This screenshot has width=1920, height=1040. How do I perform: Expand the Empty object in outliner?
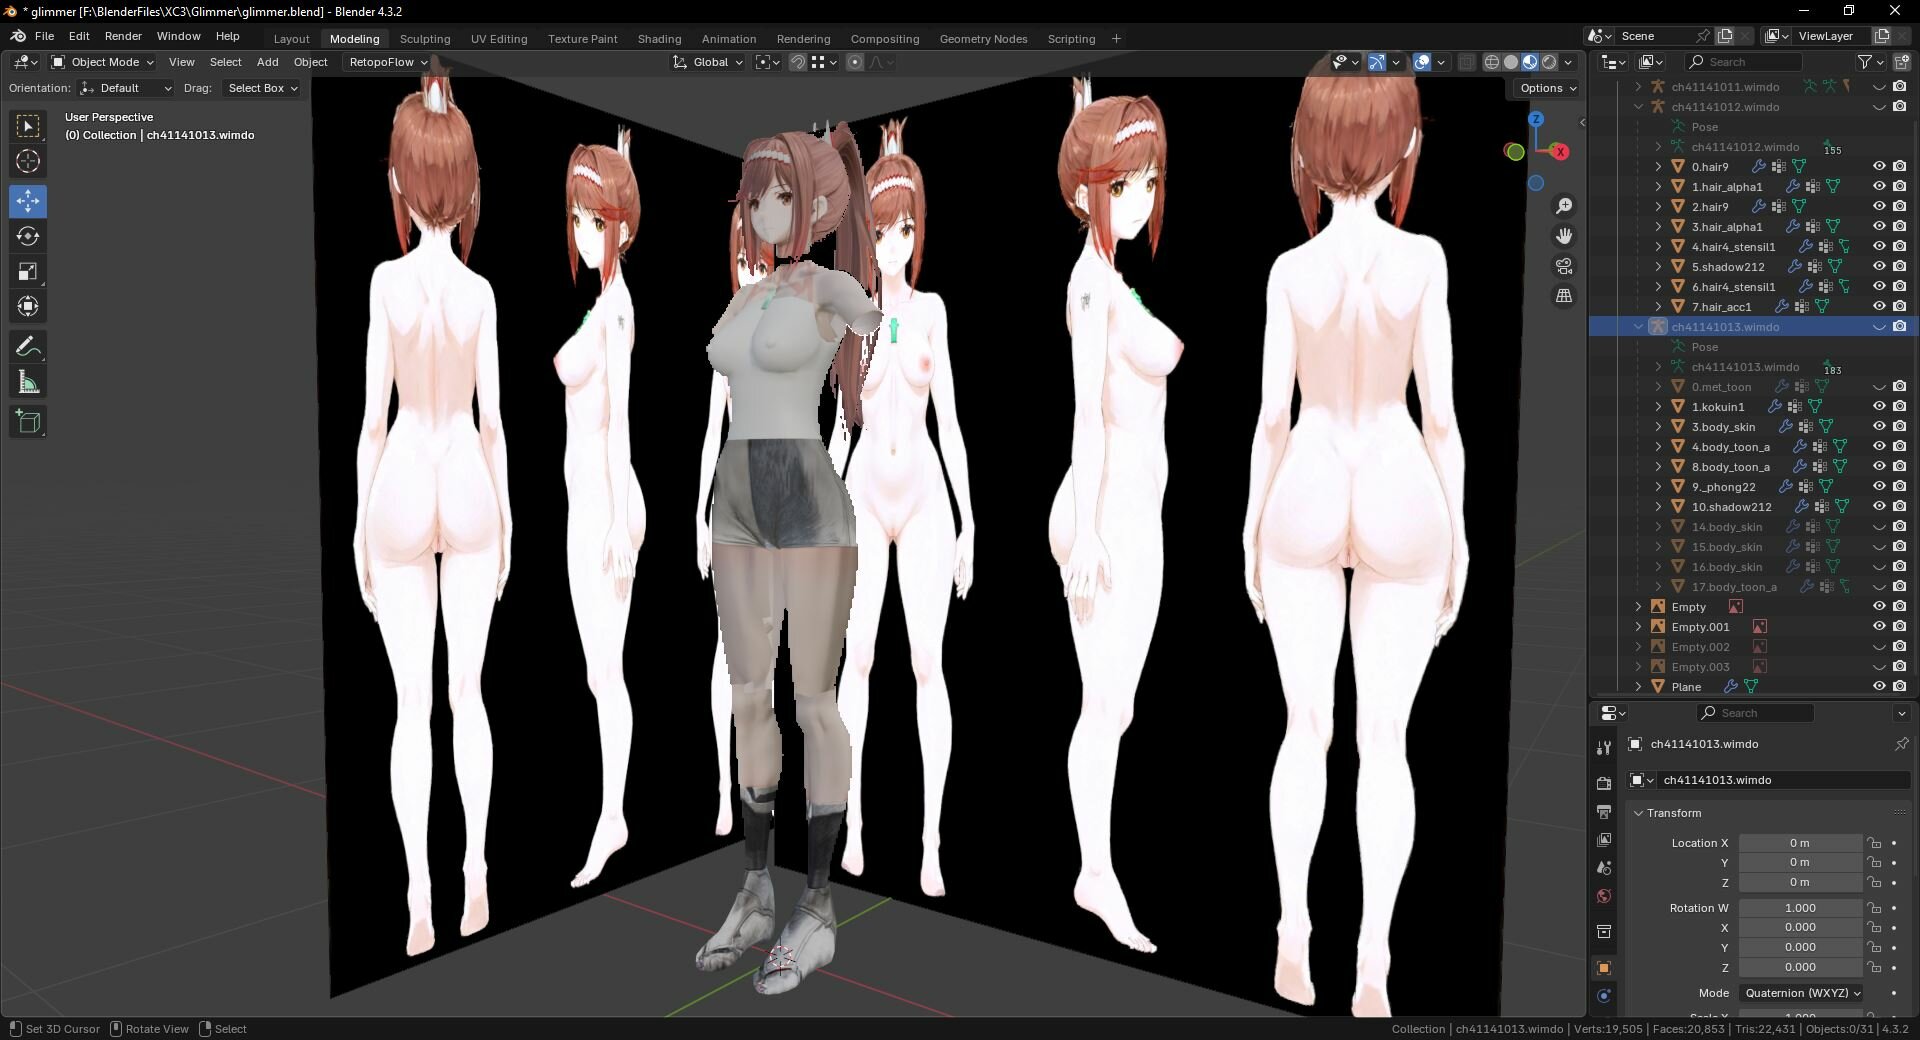point(1638,607)
